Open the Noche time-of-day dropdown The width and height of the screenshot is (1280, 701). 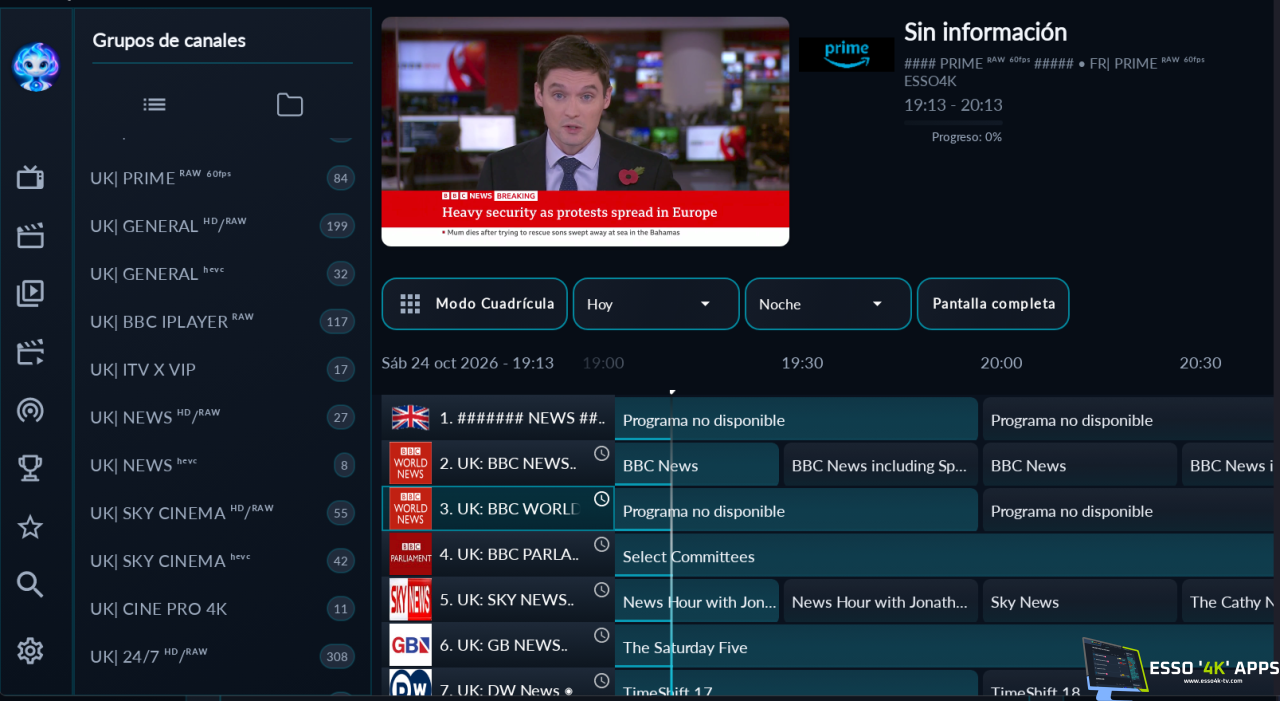(x=828, y=304)
